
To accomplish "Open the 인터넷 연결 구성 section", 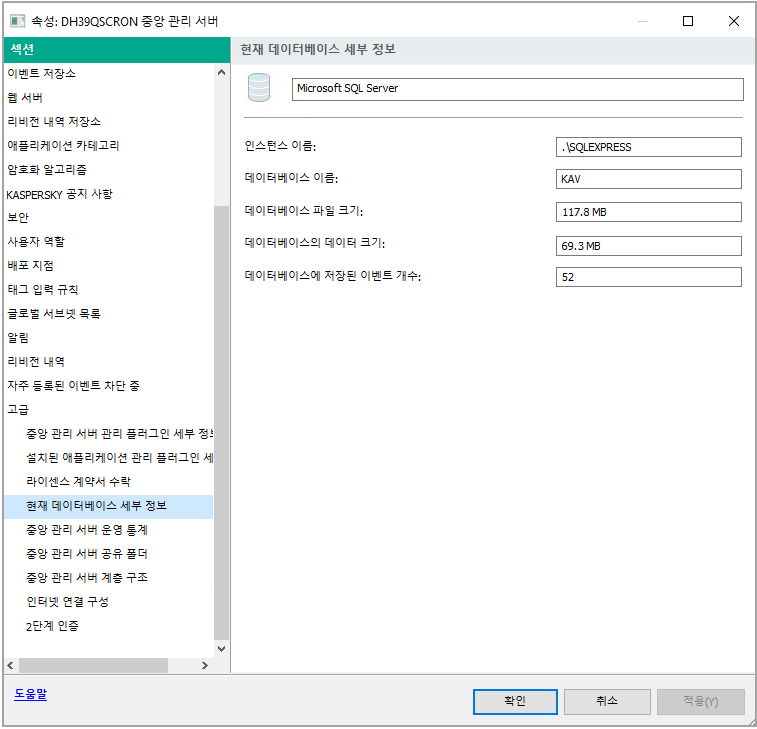I will point(67,601).
